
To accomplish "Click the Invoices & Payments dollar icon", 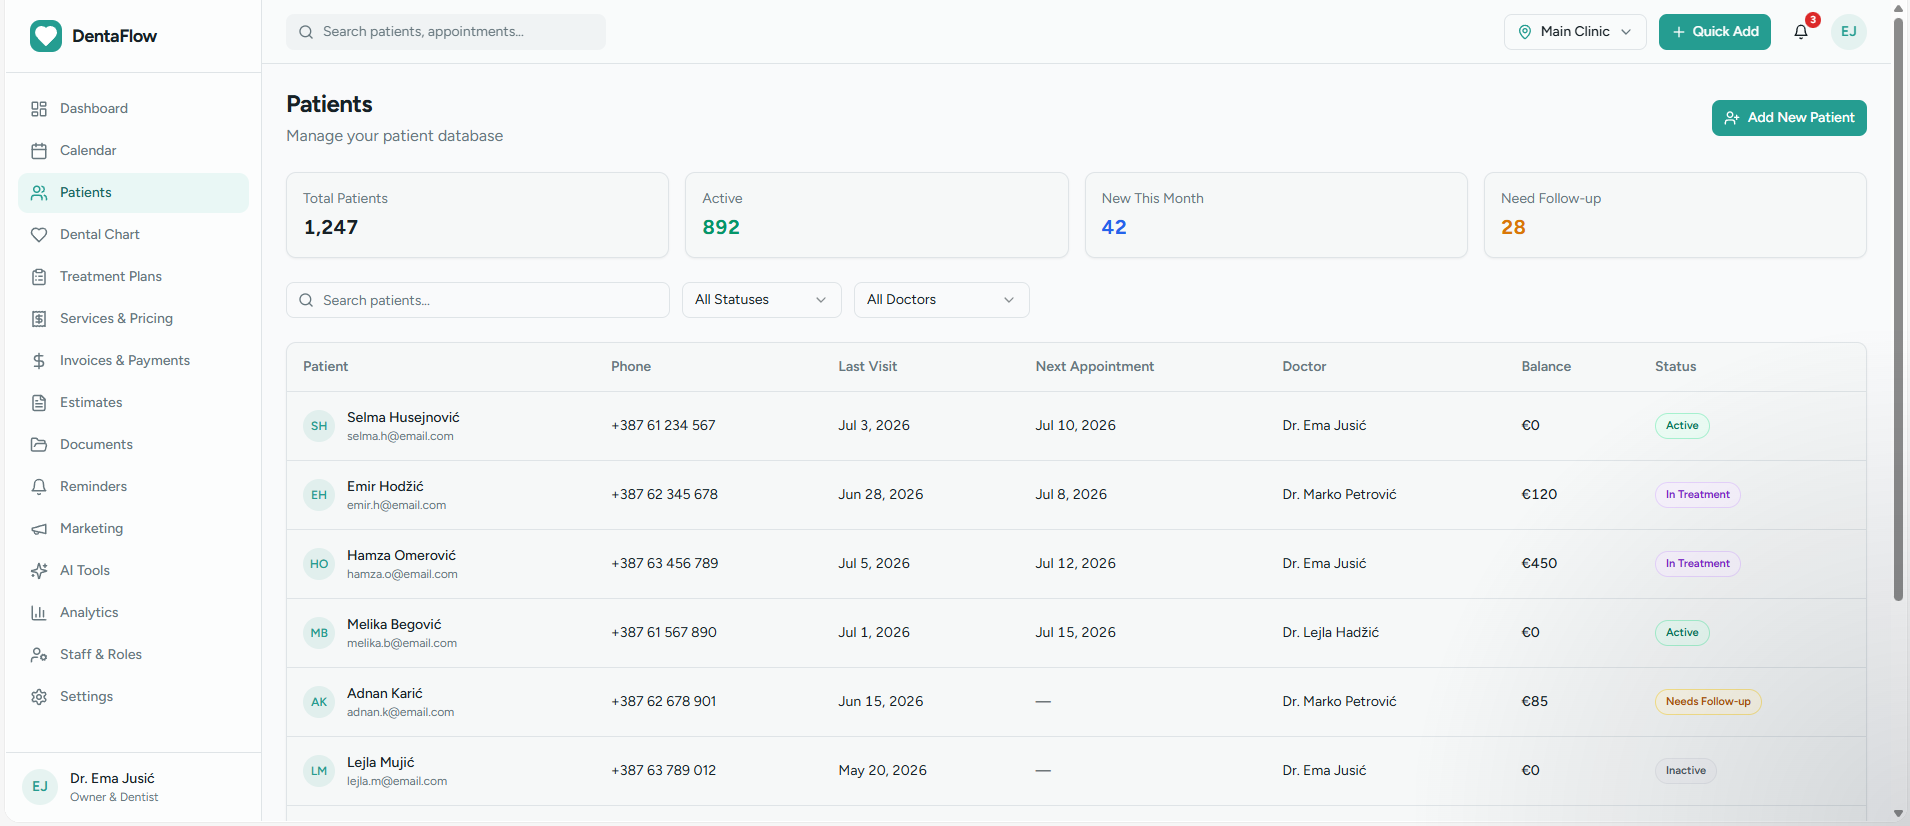I will pos(39,361).
